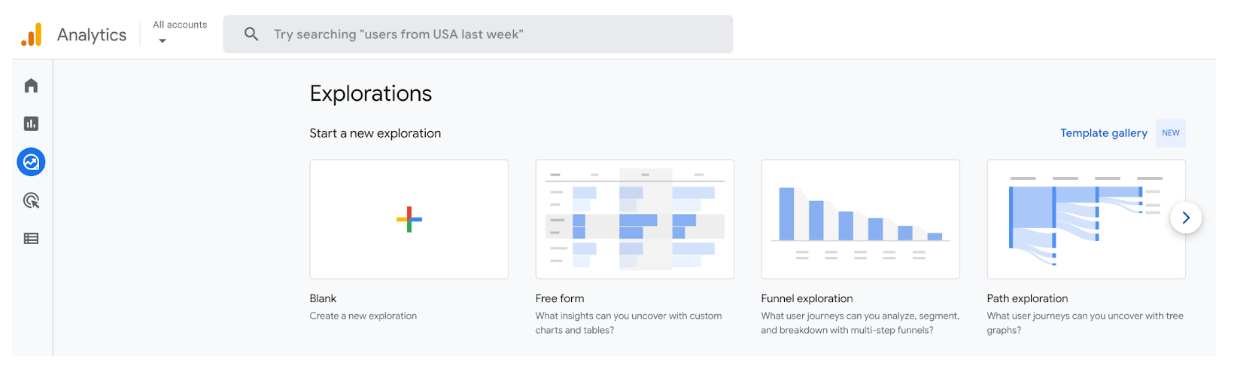The image size is (1234, 372).
Task: Open the Configure table icon
Action: (31, 239)
